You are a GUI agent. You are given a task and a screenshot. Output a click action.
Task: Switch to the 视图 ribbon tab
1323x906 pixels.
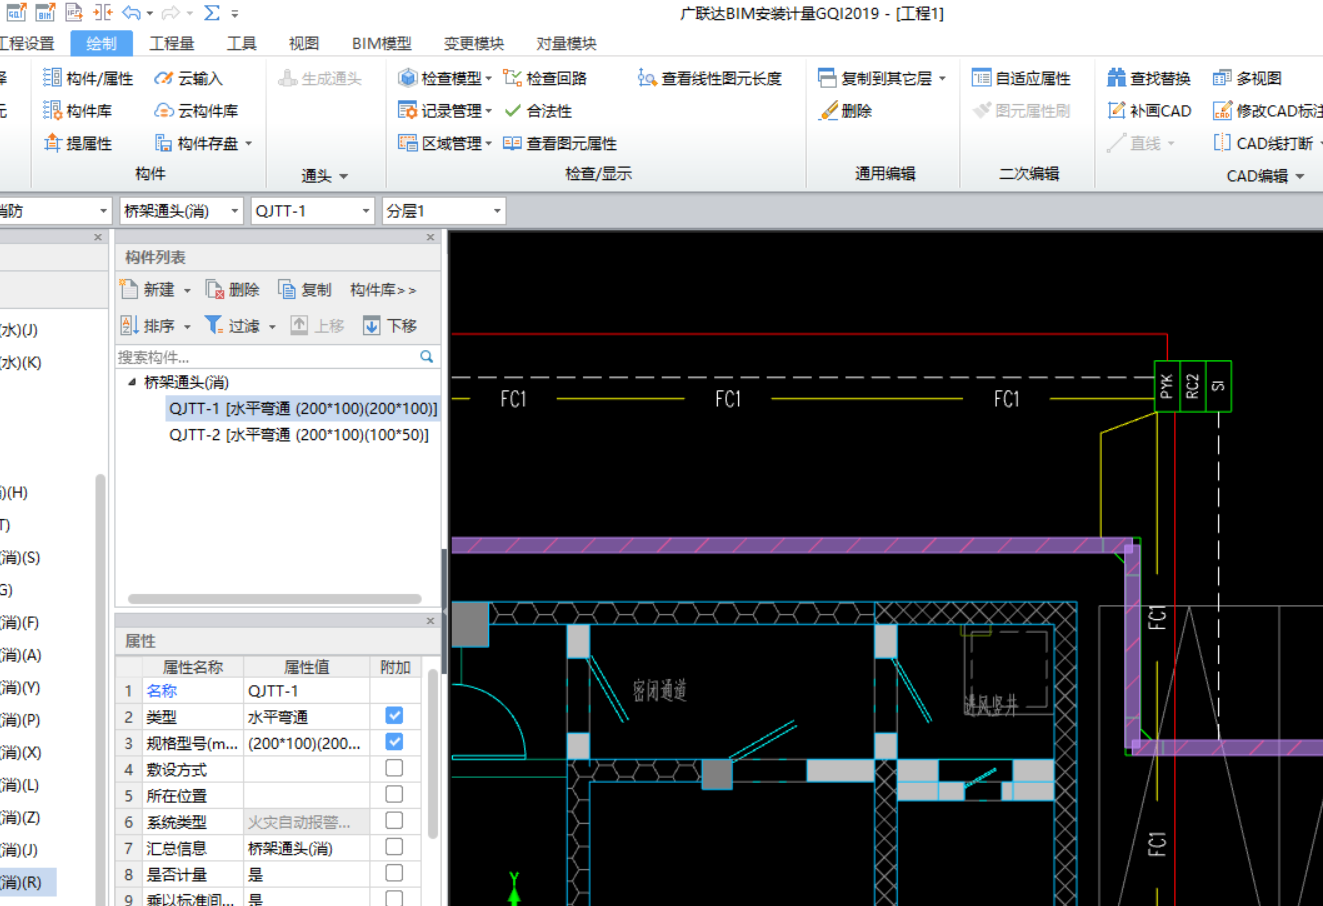pos(304,43)
